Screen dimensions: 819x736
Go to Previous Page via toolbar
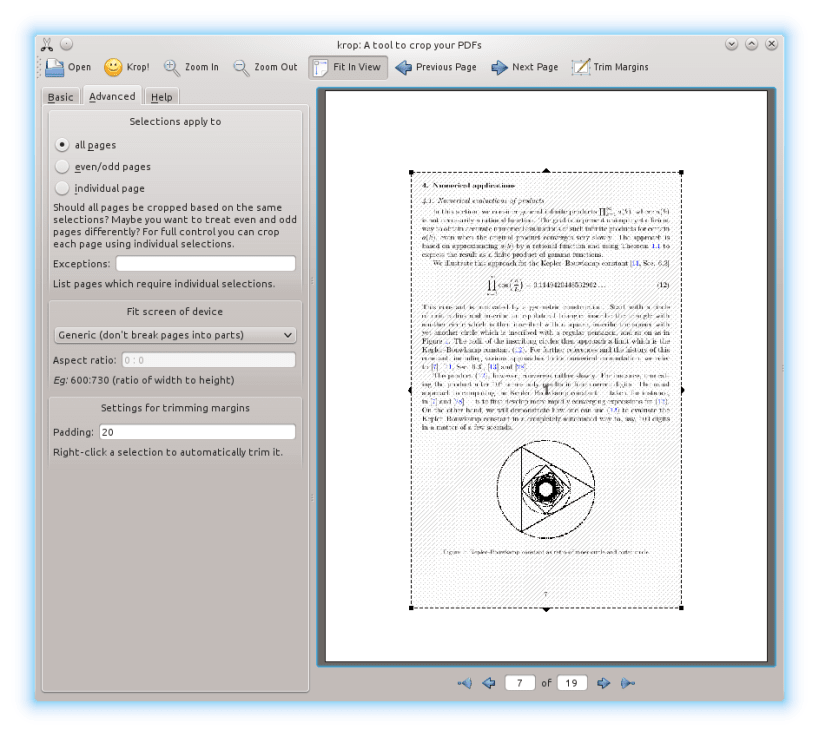point(436,67)
